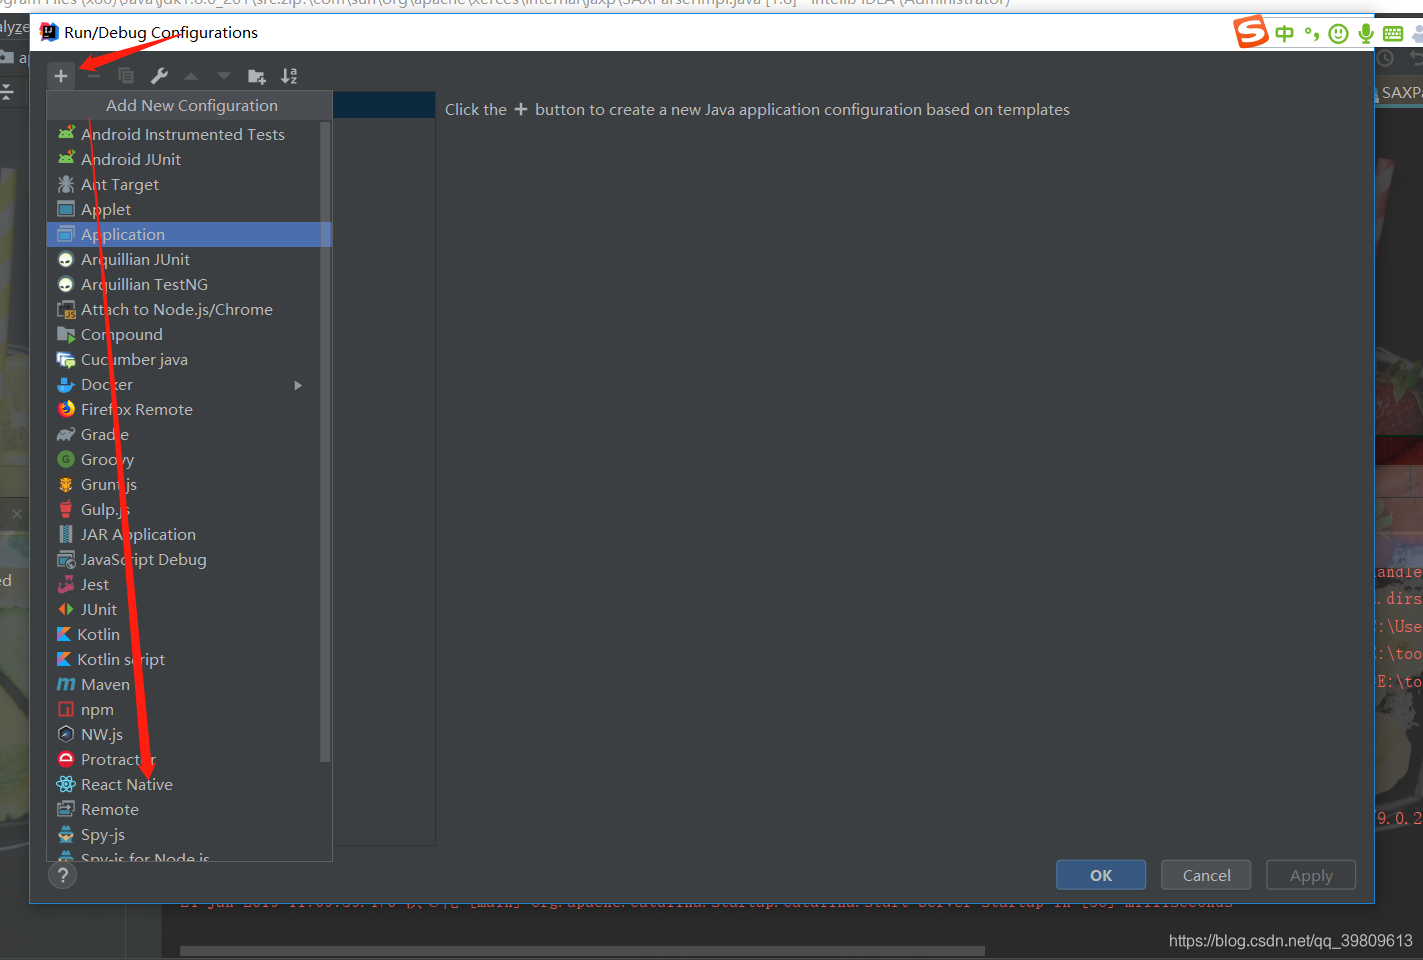Click the Sogou soft keyboard icon
The image size is (1423, 960).
1393,34
